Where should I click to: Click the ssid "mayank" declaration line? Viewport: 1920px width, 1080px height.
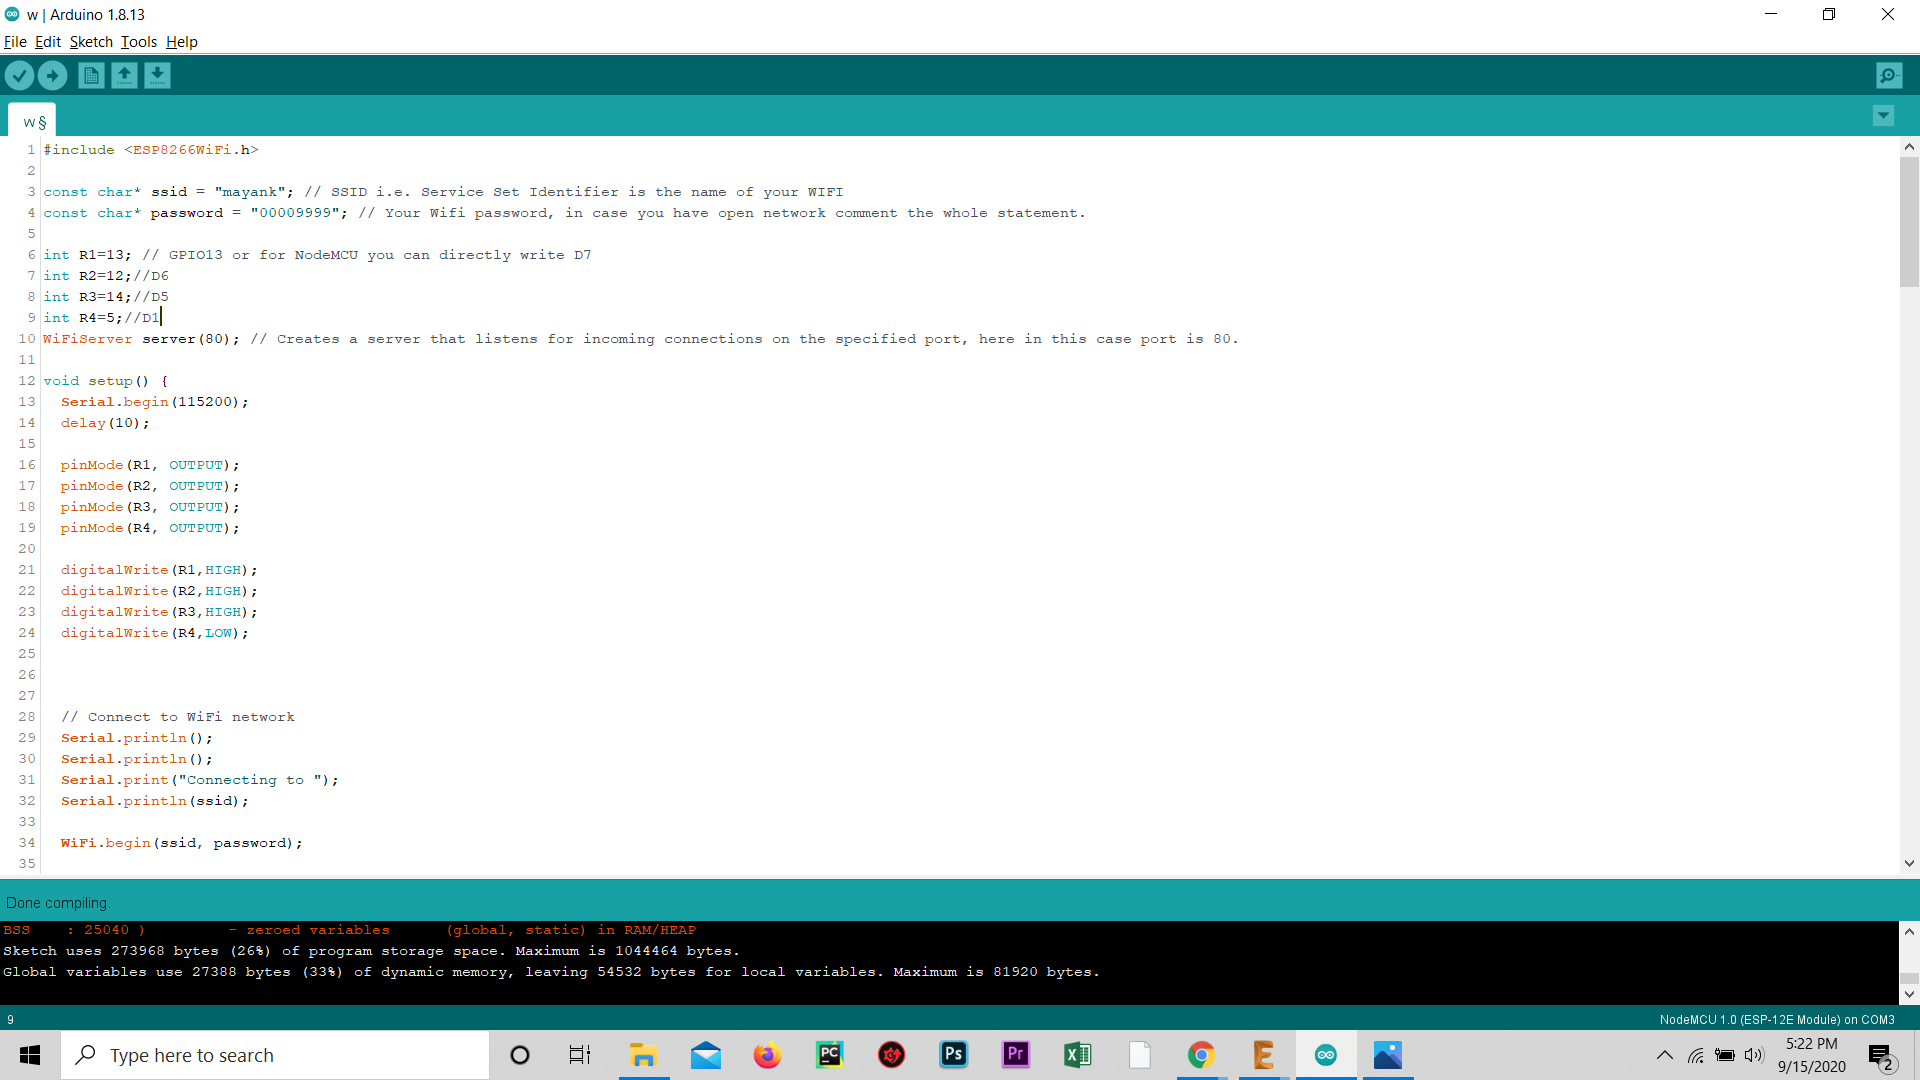point(443,192)
